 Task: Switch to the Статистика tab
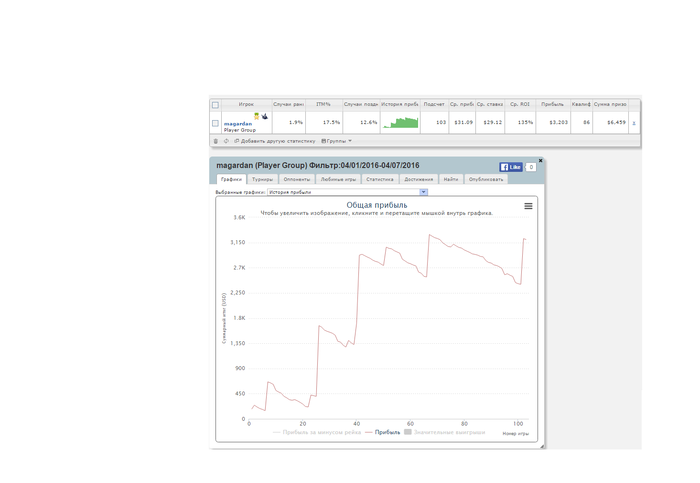click(379, 179)
